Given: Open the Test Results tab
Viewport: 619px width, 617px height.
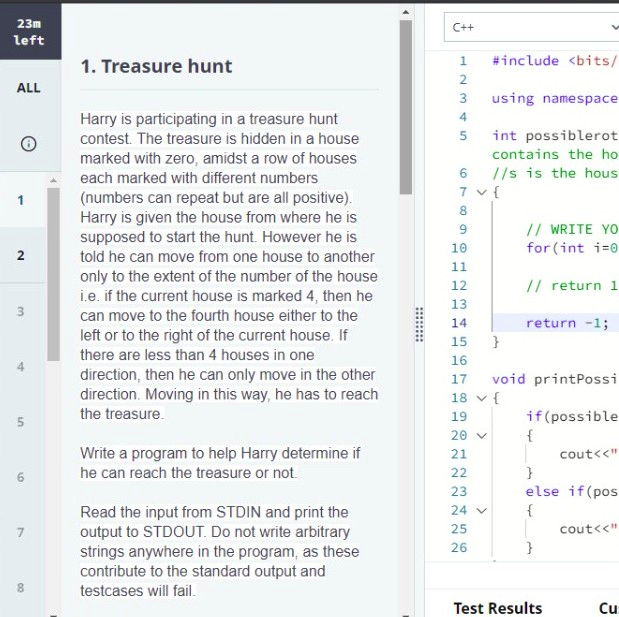Looking at the screenshot, I should tap(497, 608).
